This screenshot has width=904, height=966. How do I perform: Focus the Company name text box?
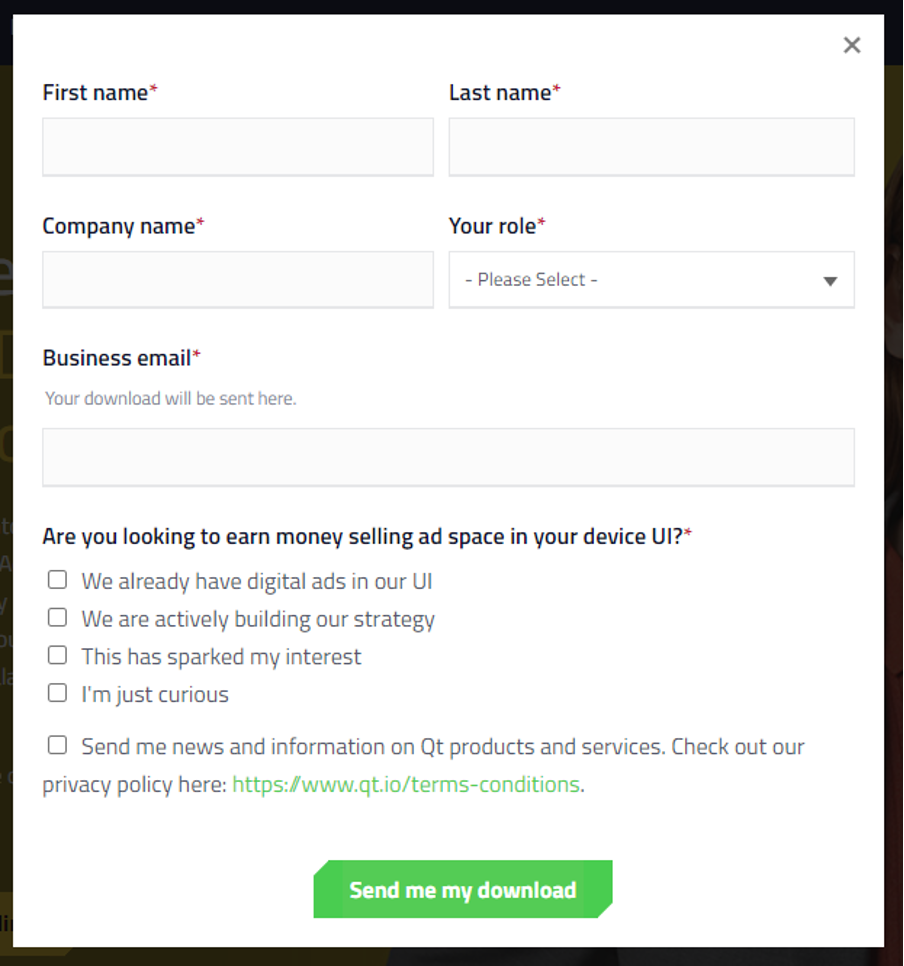pos(238,279)
